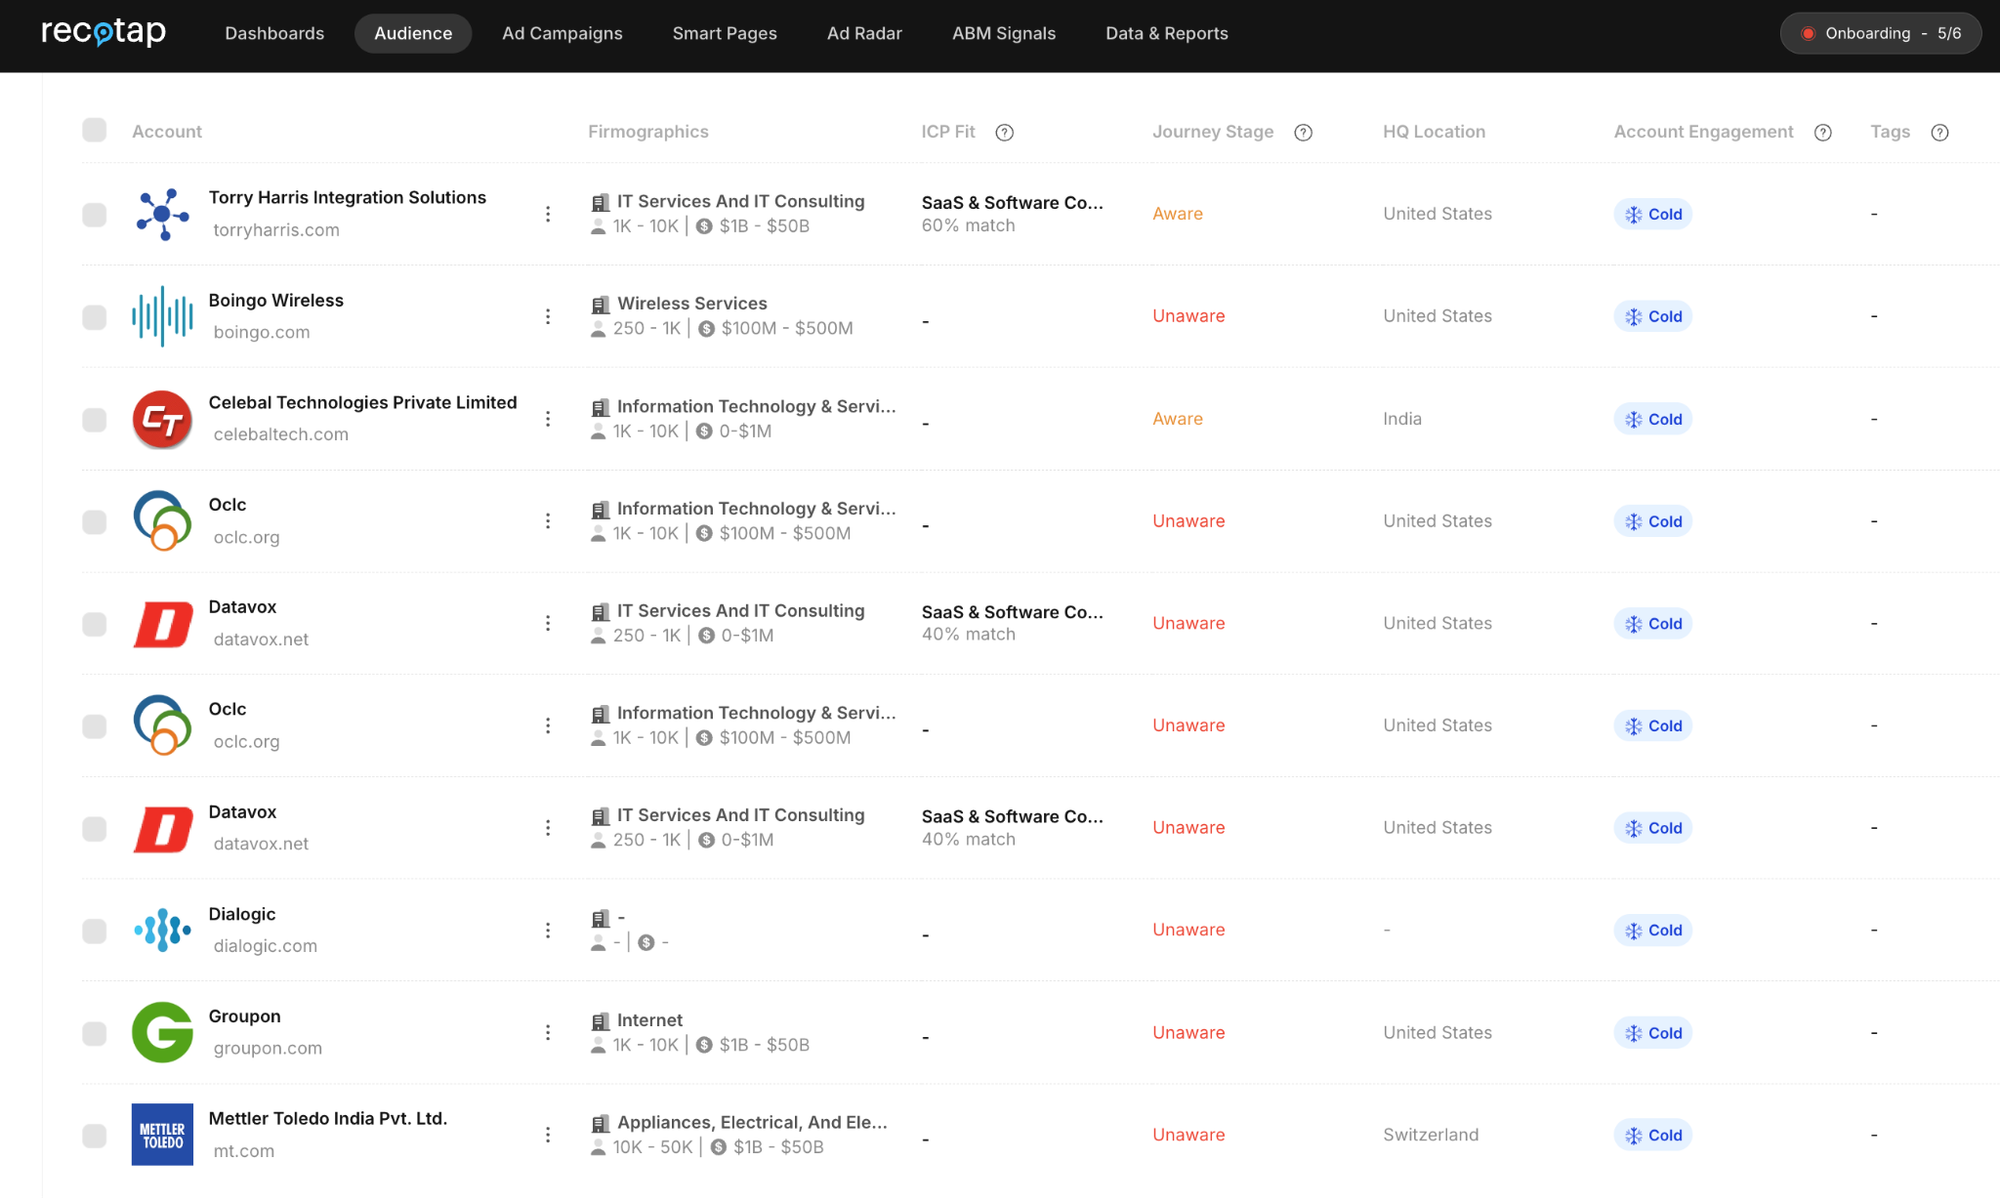Open the Torry Harris Integration Solutions account
Viewport: 2000px width, 1198px height.
pos(347,197)
